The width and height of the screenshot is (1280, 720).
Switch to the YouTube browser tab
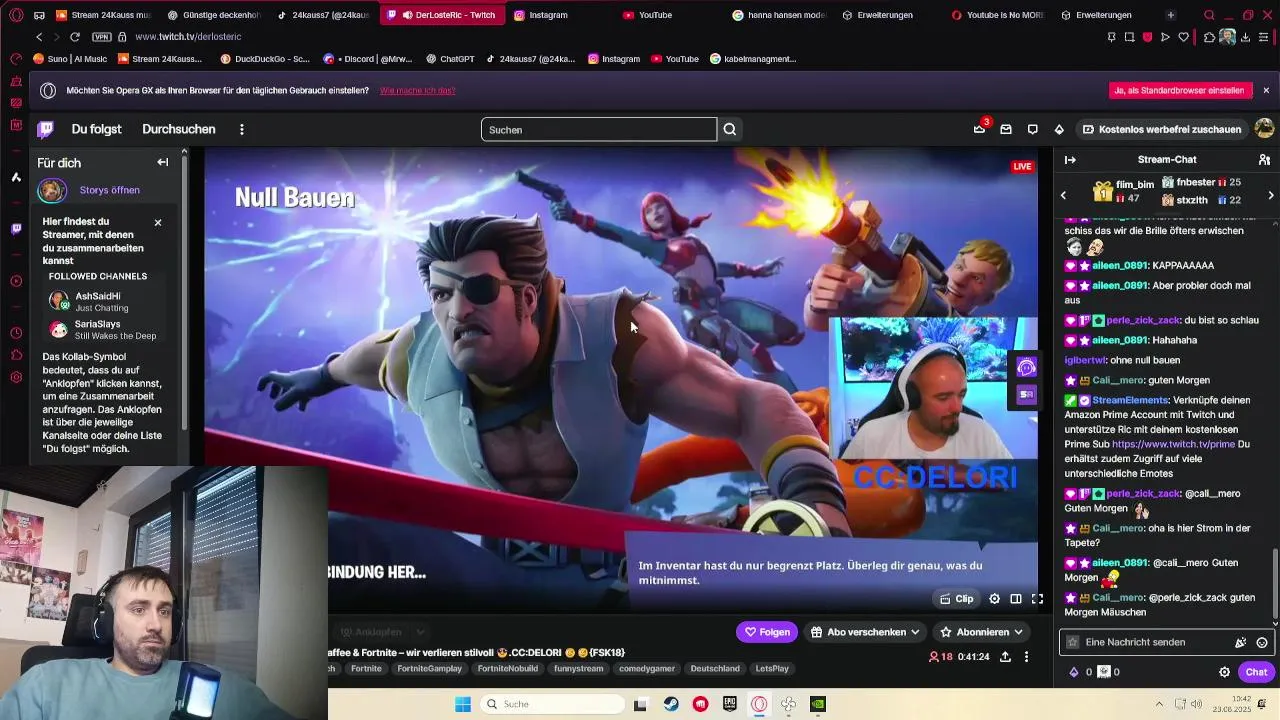point(655,15)
